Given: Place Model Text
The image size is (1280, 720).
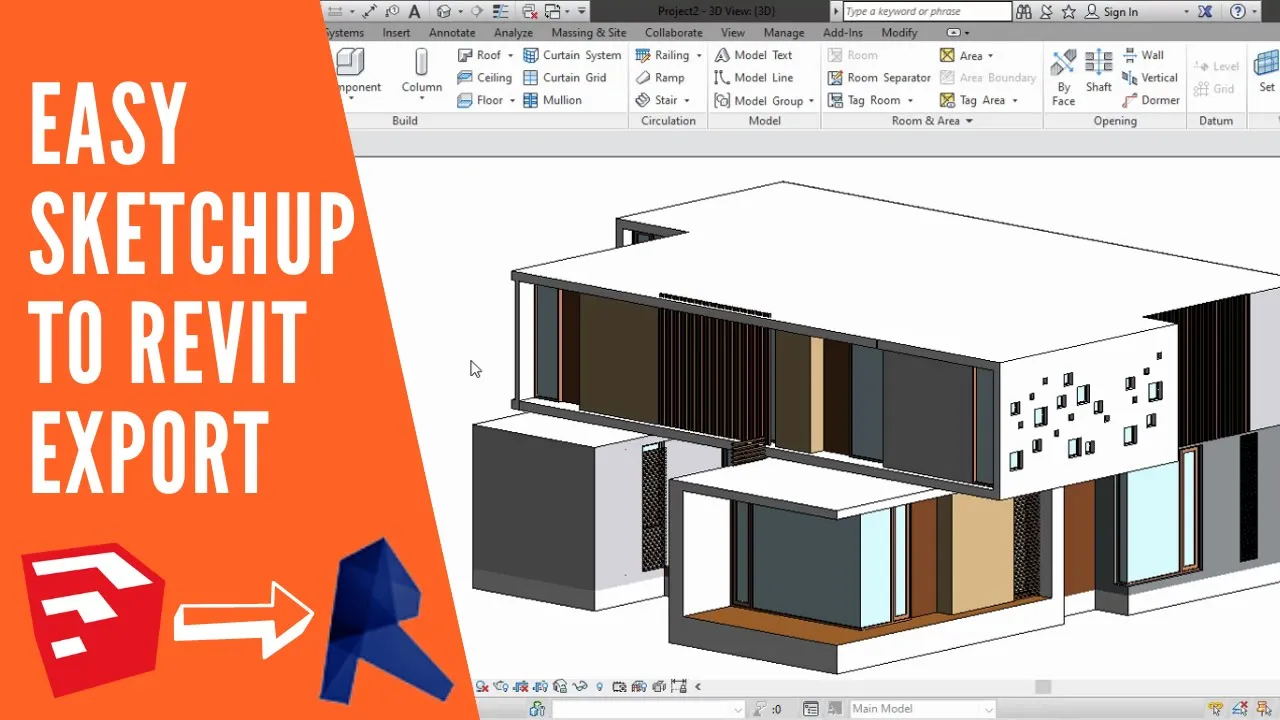Looking at the screenshot, I should [x=753, y=55].
